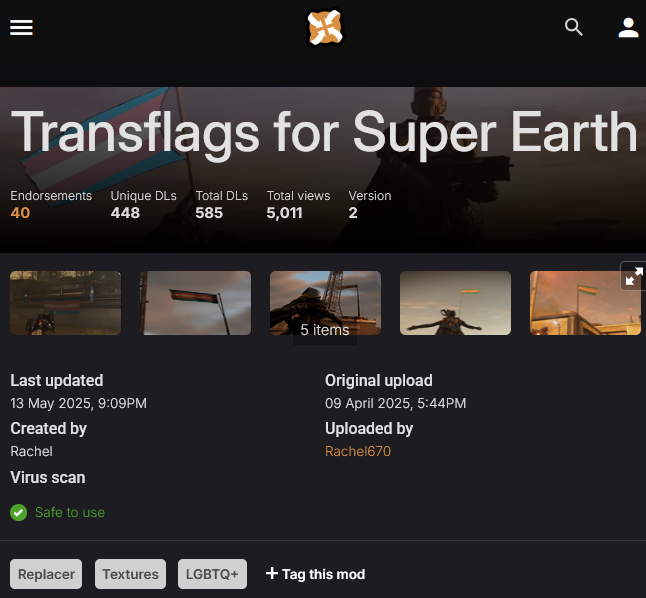Click the green Safe to use checkmark icon

click(x=19, y=513)
